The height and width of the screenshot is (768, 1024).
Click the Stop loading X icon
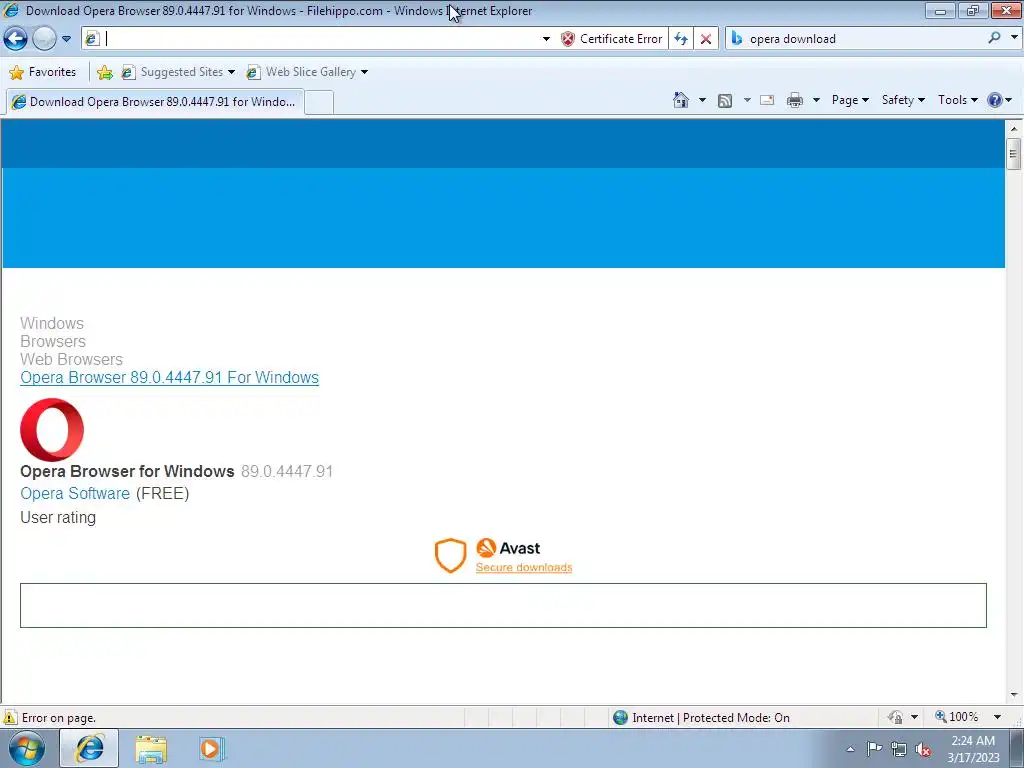[706, 39]
